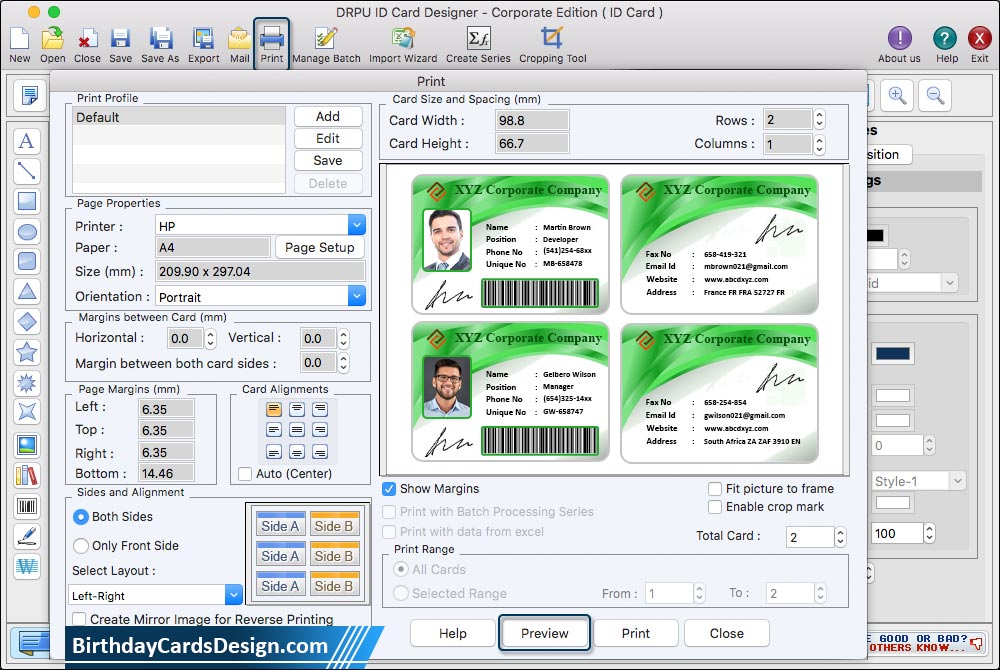Click the Save As toolbar icon
Image resolution: width=1000 pixels, height=670 pixels.
[x=160, y=44]
